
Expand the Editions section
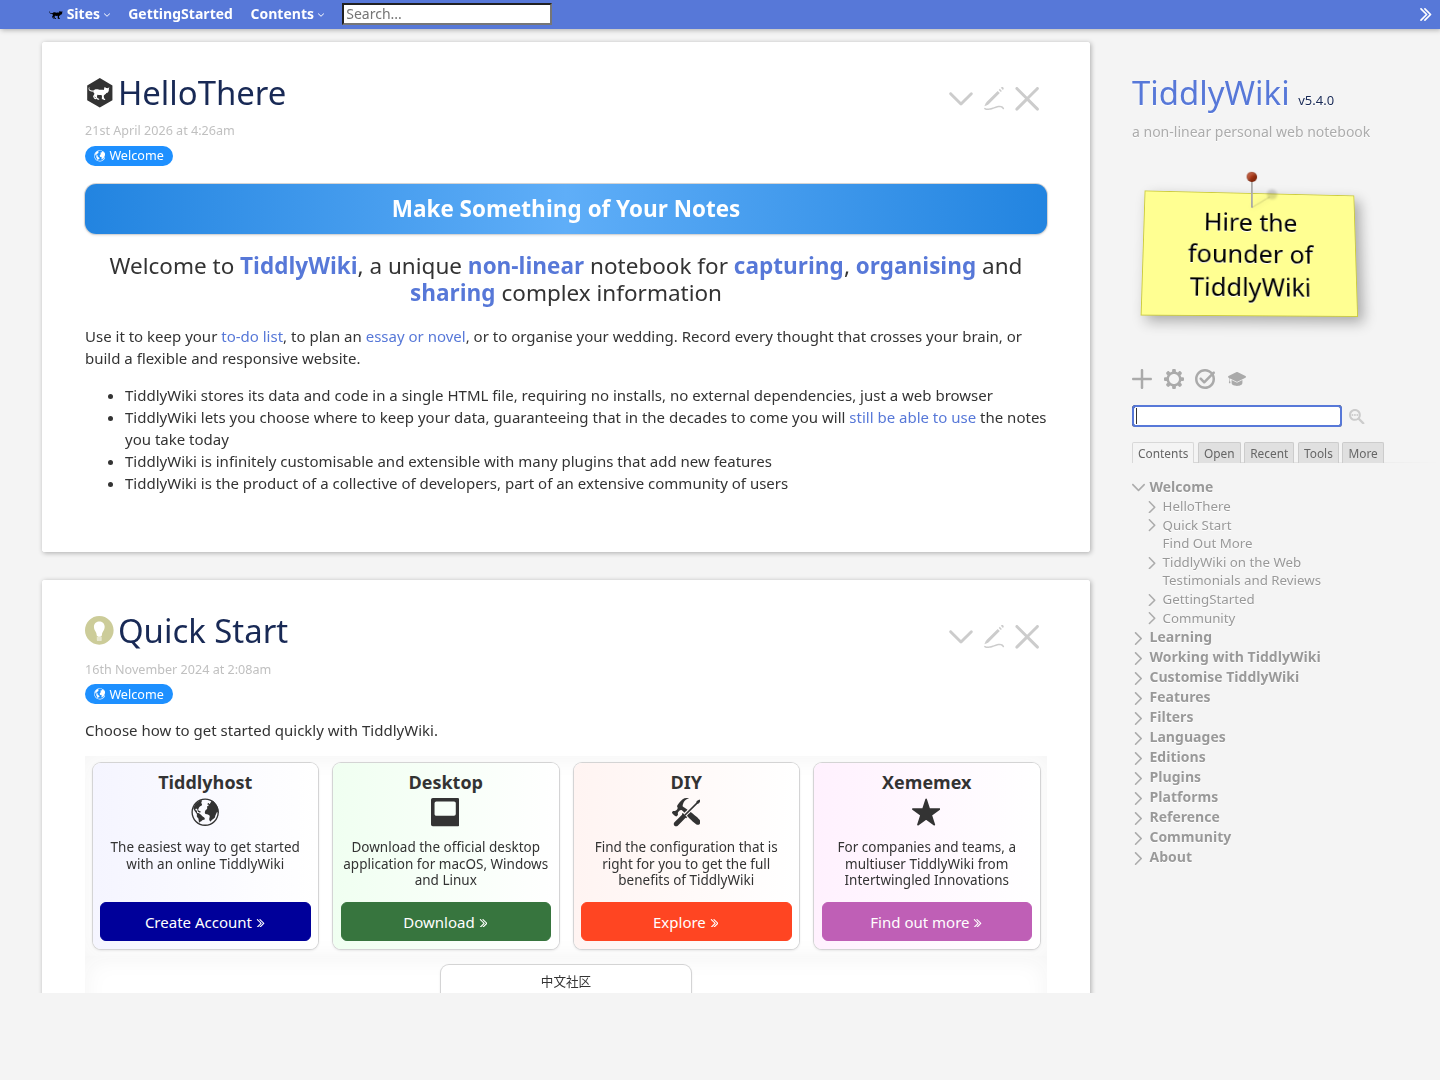[x=1138, y=757]
